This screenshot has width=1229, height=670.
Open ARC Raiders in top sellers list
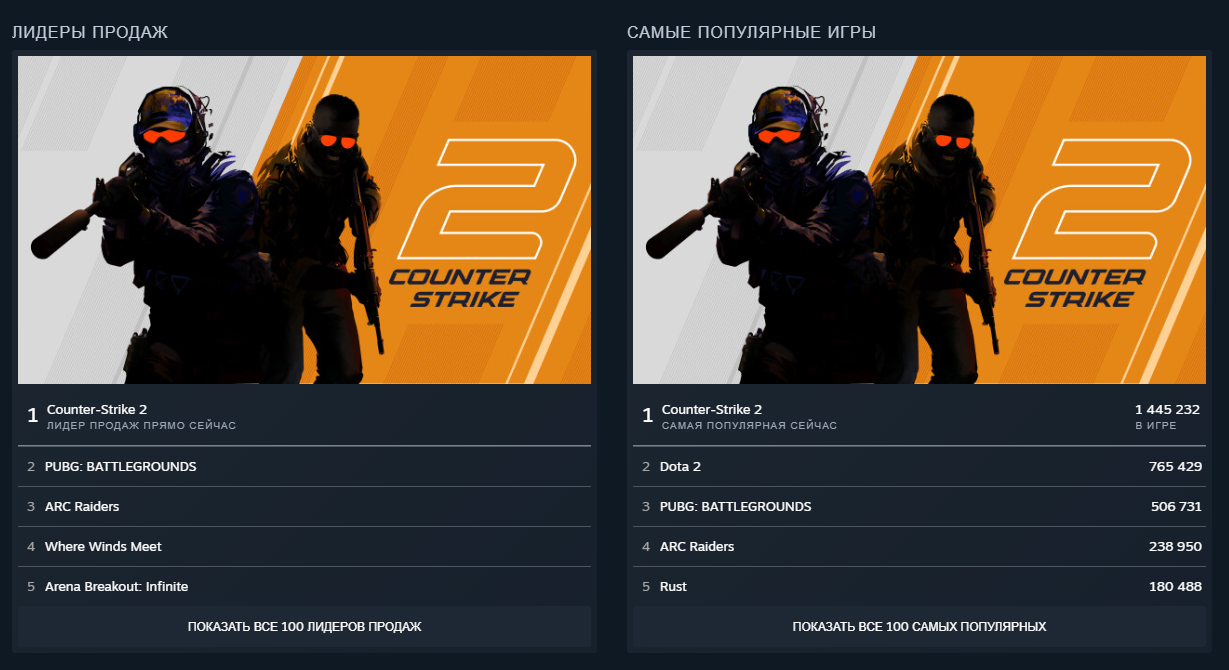click(x=304, y=507)
